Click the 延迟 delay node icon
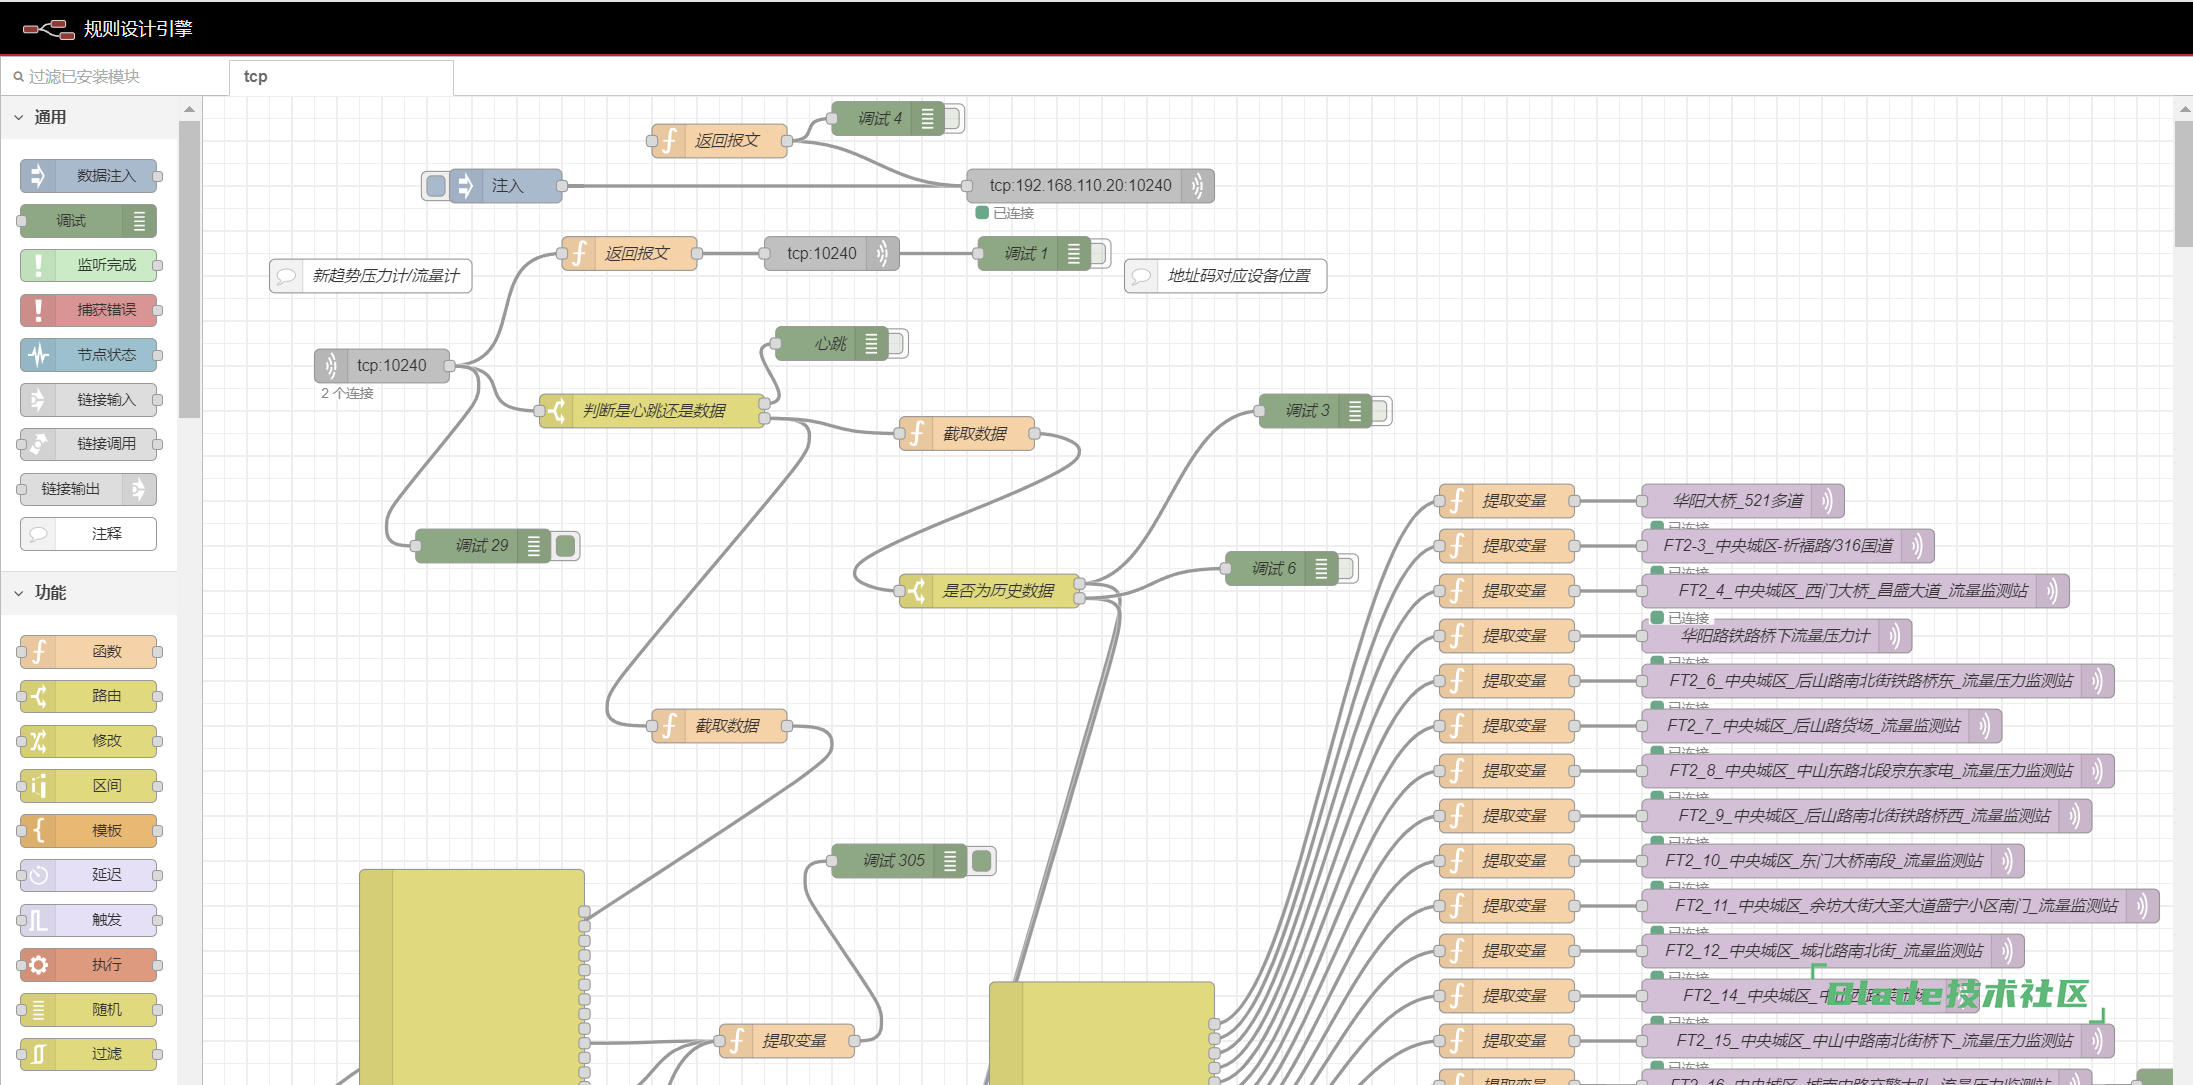The width and height of the screenshot is (2193, 1085). 38,875
